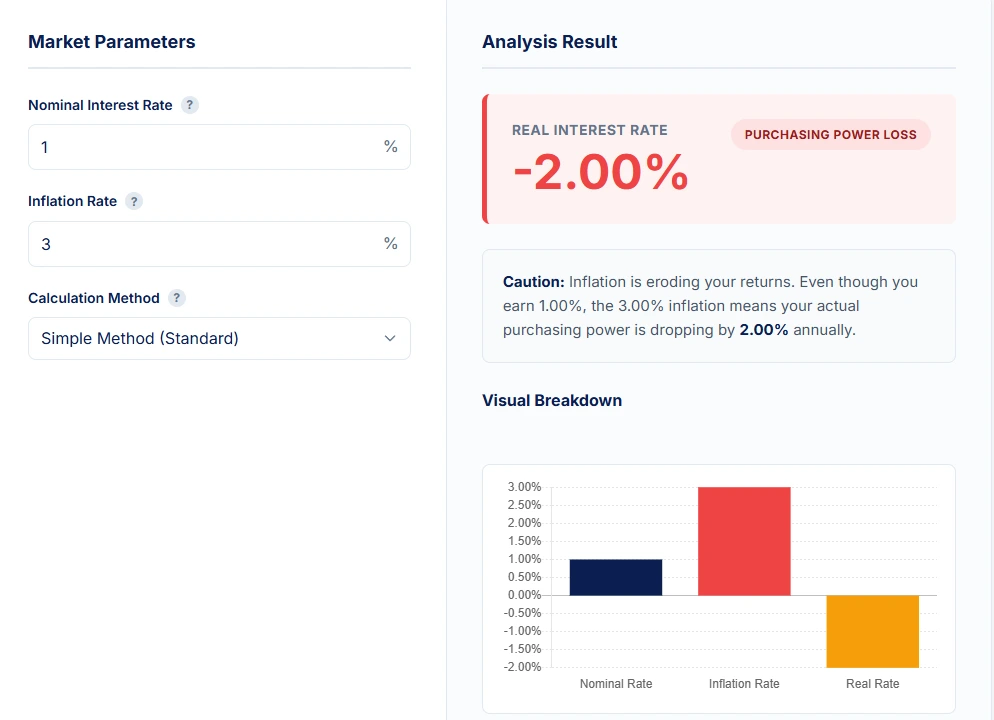Open the Inflation Rate help tooltip icon

134,201
